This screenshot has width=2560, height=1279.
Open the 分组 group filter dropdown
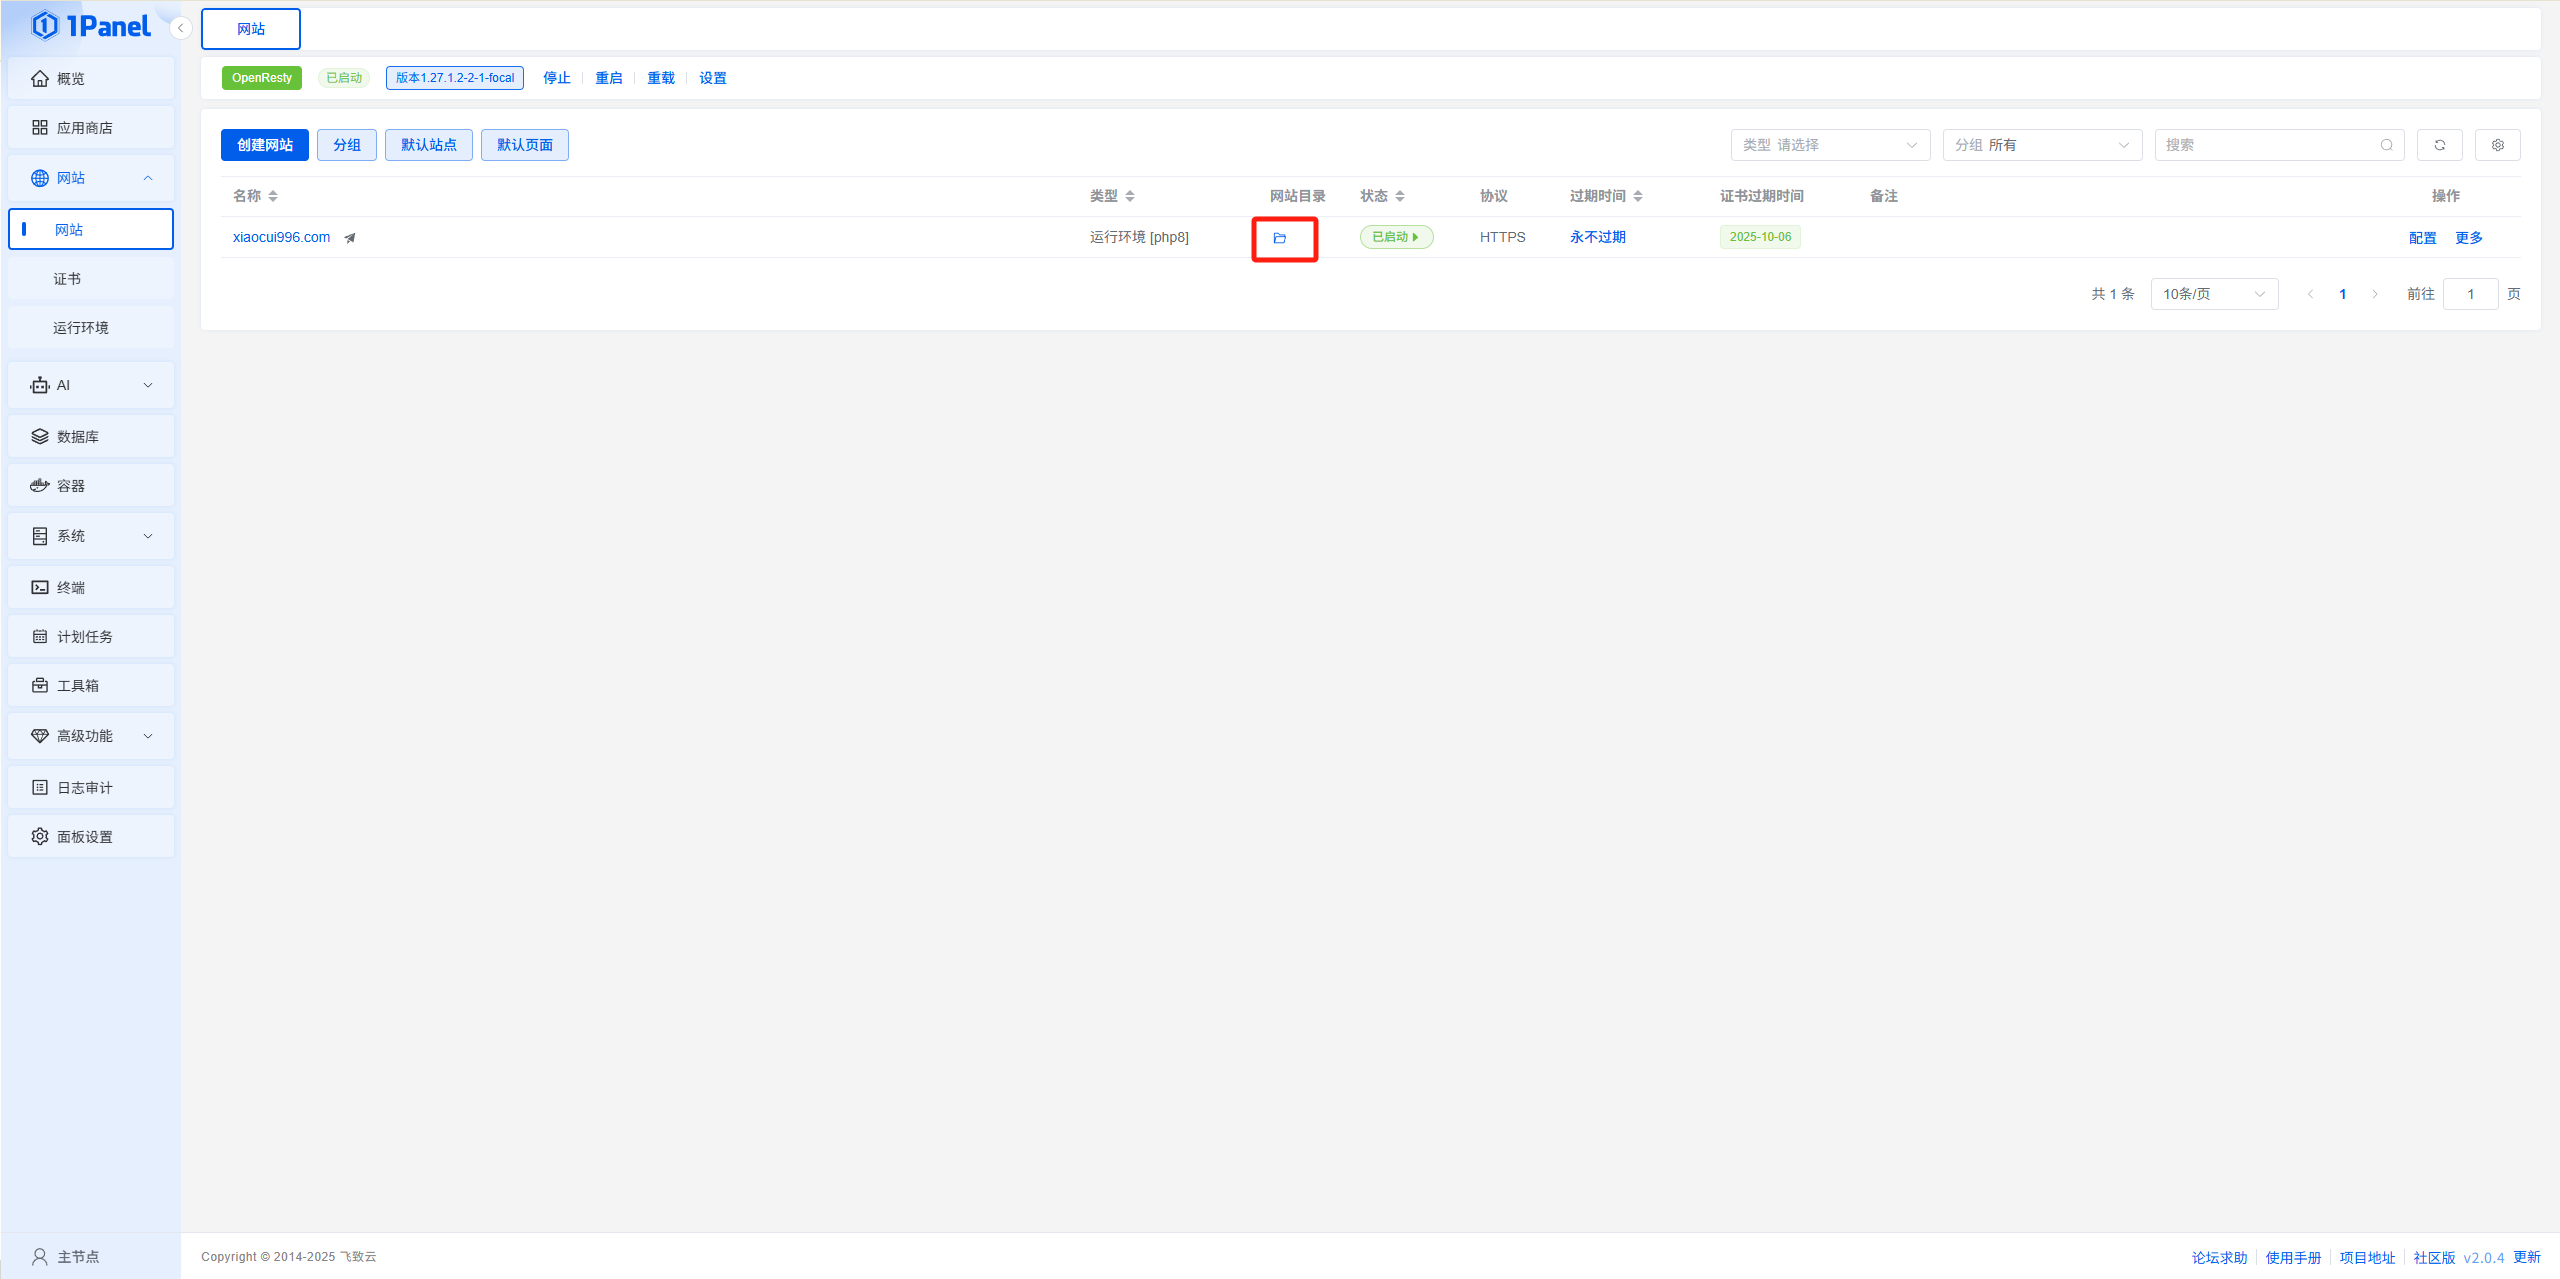[2041, 145]
